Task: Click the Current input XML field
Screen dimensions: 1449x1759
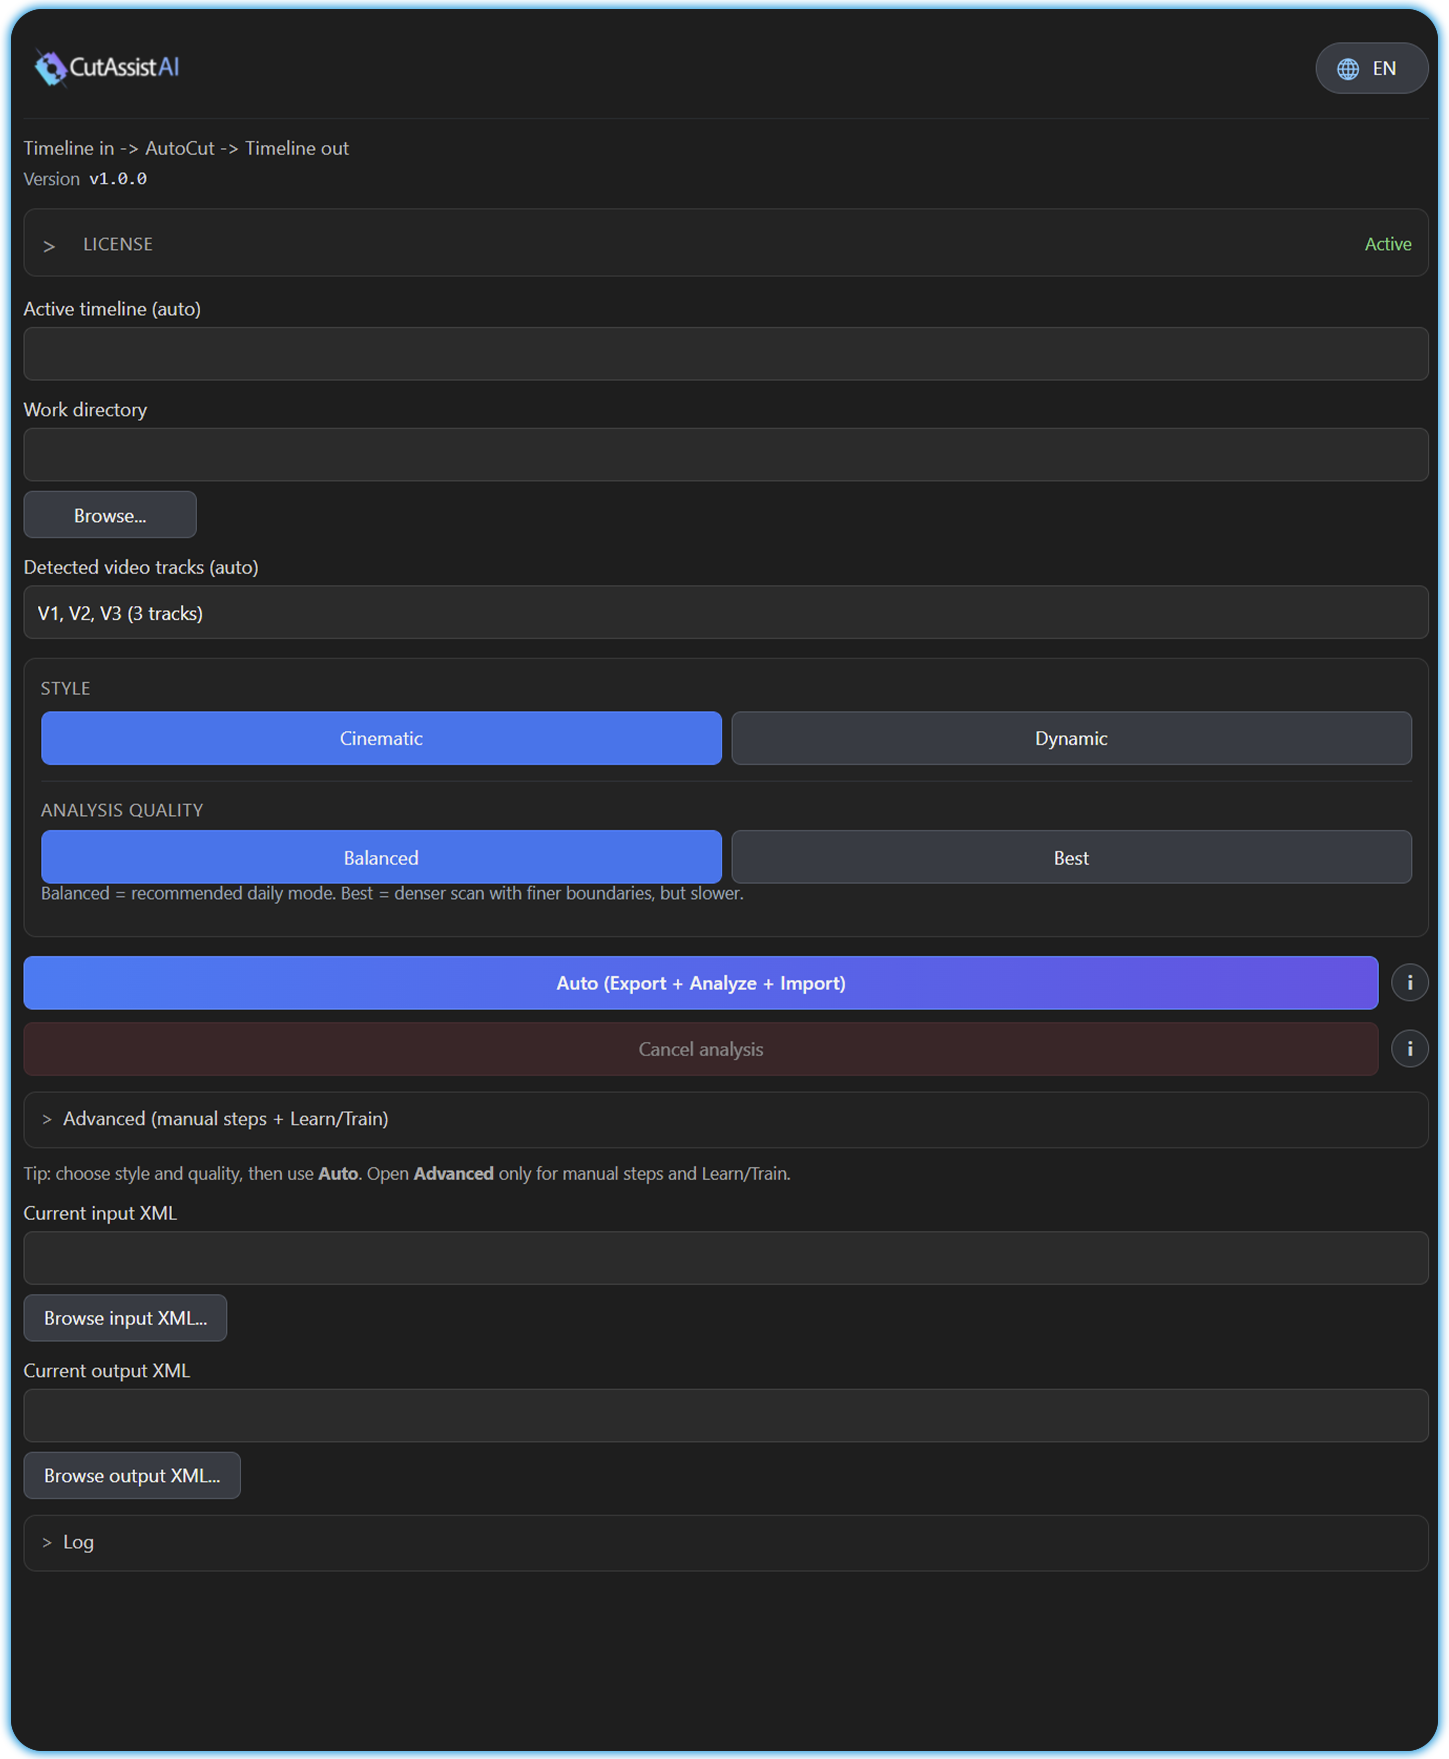Action: (726, 1258)
